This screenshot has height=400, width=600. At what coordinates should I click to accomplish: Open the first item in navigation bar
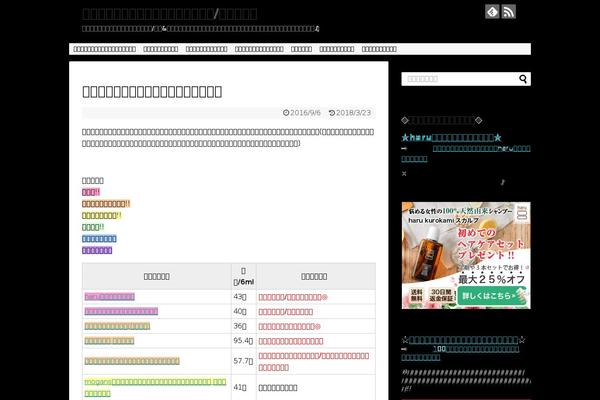point(104,49)
